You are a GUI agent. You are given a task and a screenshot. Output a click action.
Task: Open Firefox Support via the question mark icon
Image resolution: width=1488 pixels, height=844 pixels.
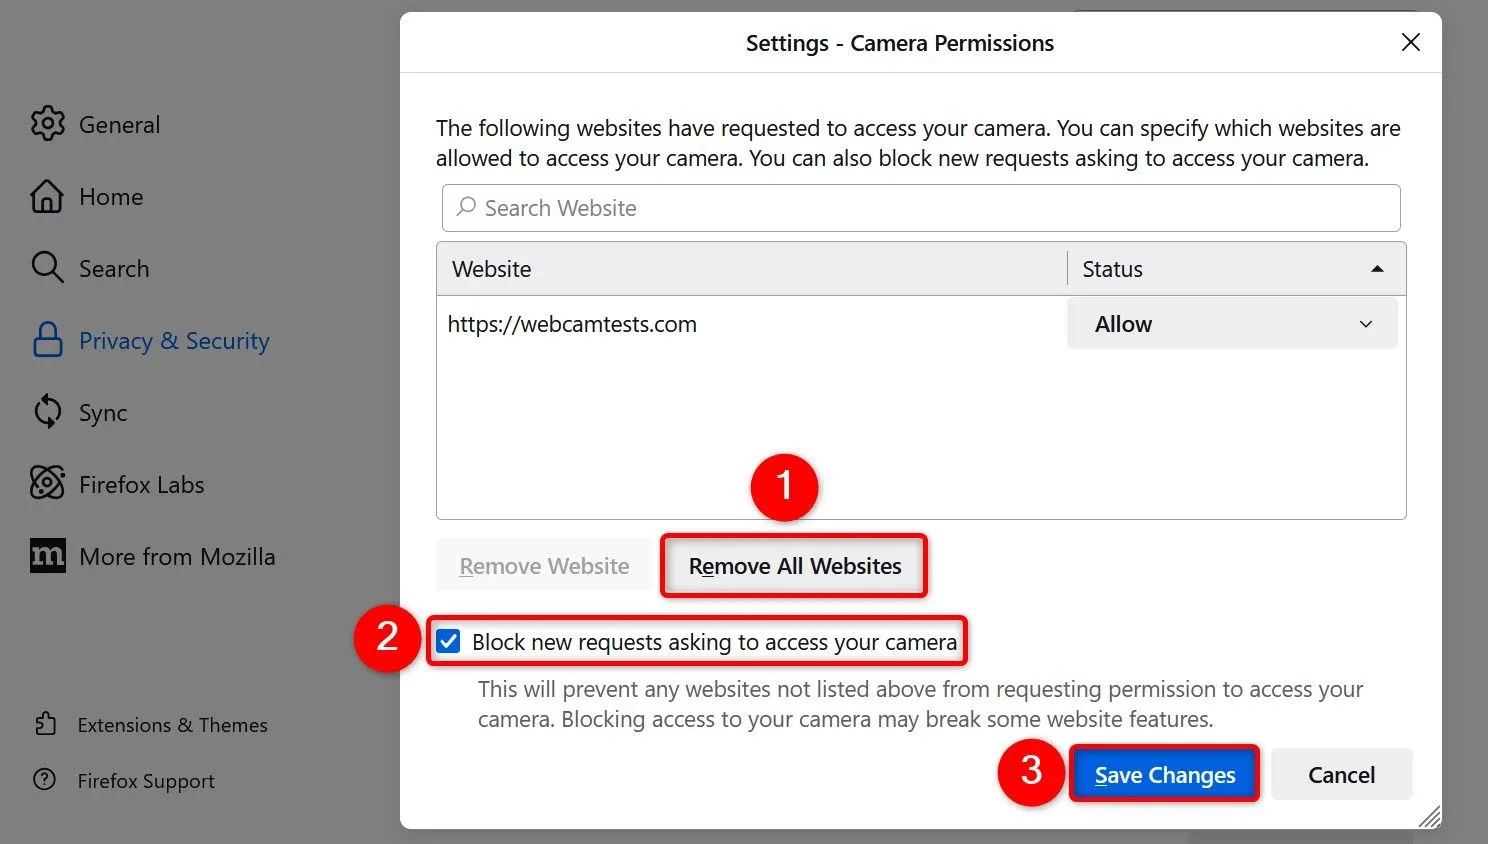(47, 780)
